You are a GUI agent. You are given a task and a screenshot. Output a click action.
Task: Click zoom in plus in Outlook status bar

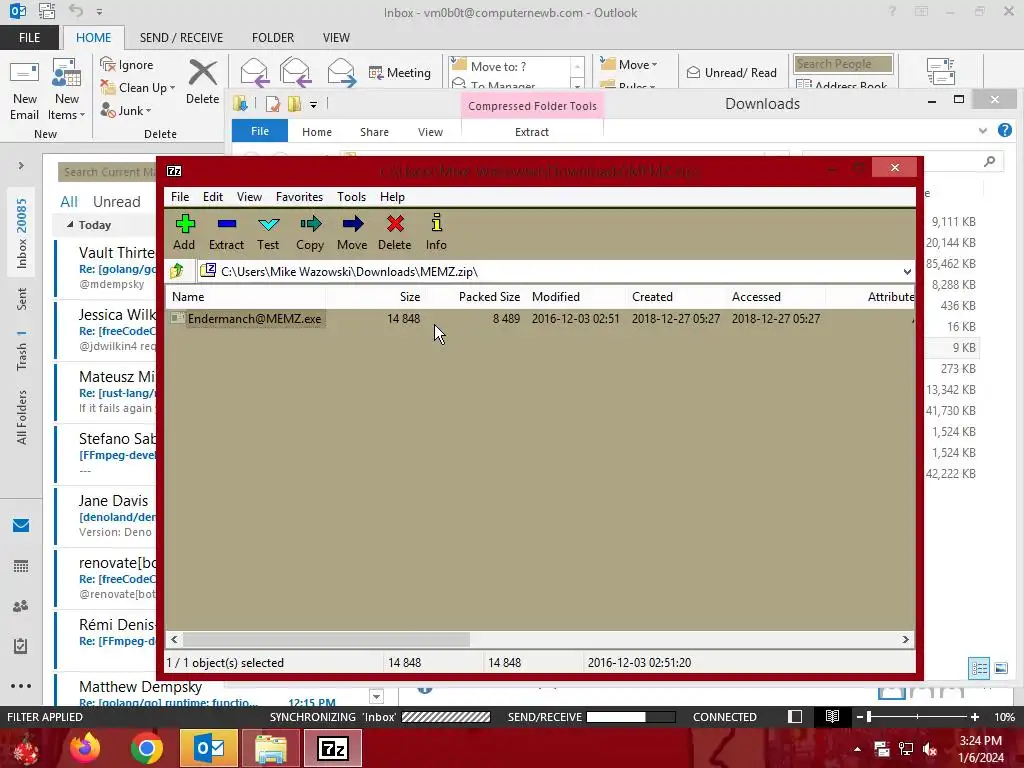click(975, 717)
